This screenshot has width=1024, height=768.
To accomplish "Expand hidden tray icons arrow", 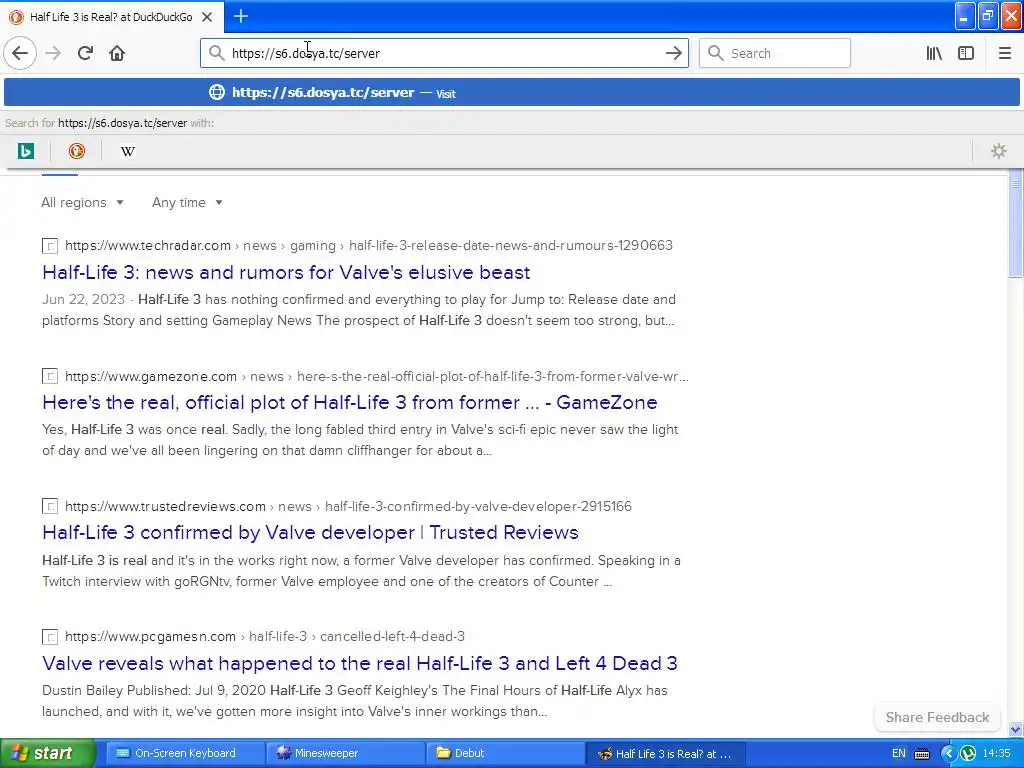I will pyautogui.click(x=948, y=754).
